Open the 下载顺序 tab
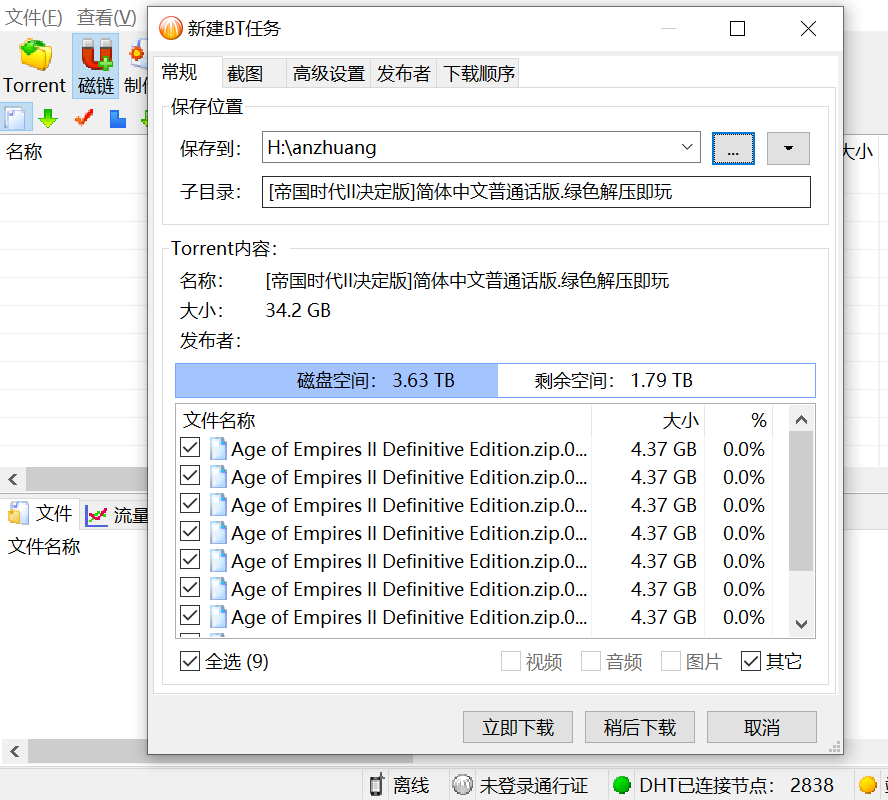 tap(479, 74)
